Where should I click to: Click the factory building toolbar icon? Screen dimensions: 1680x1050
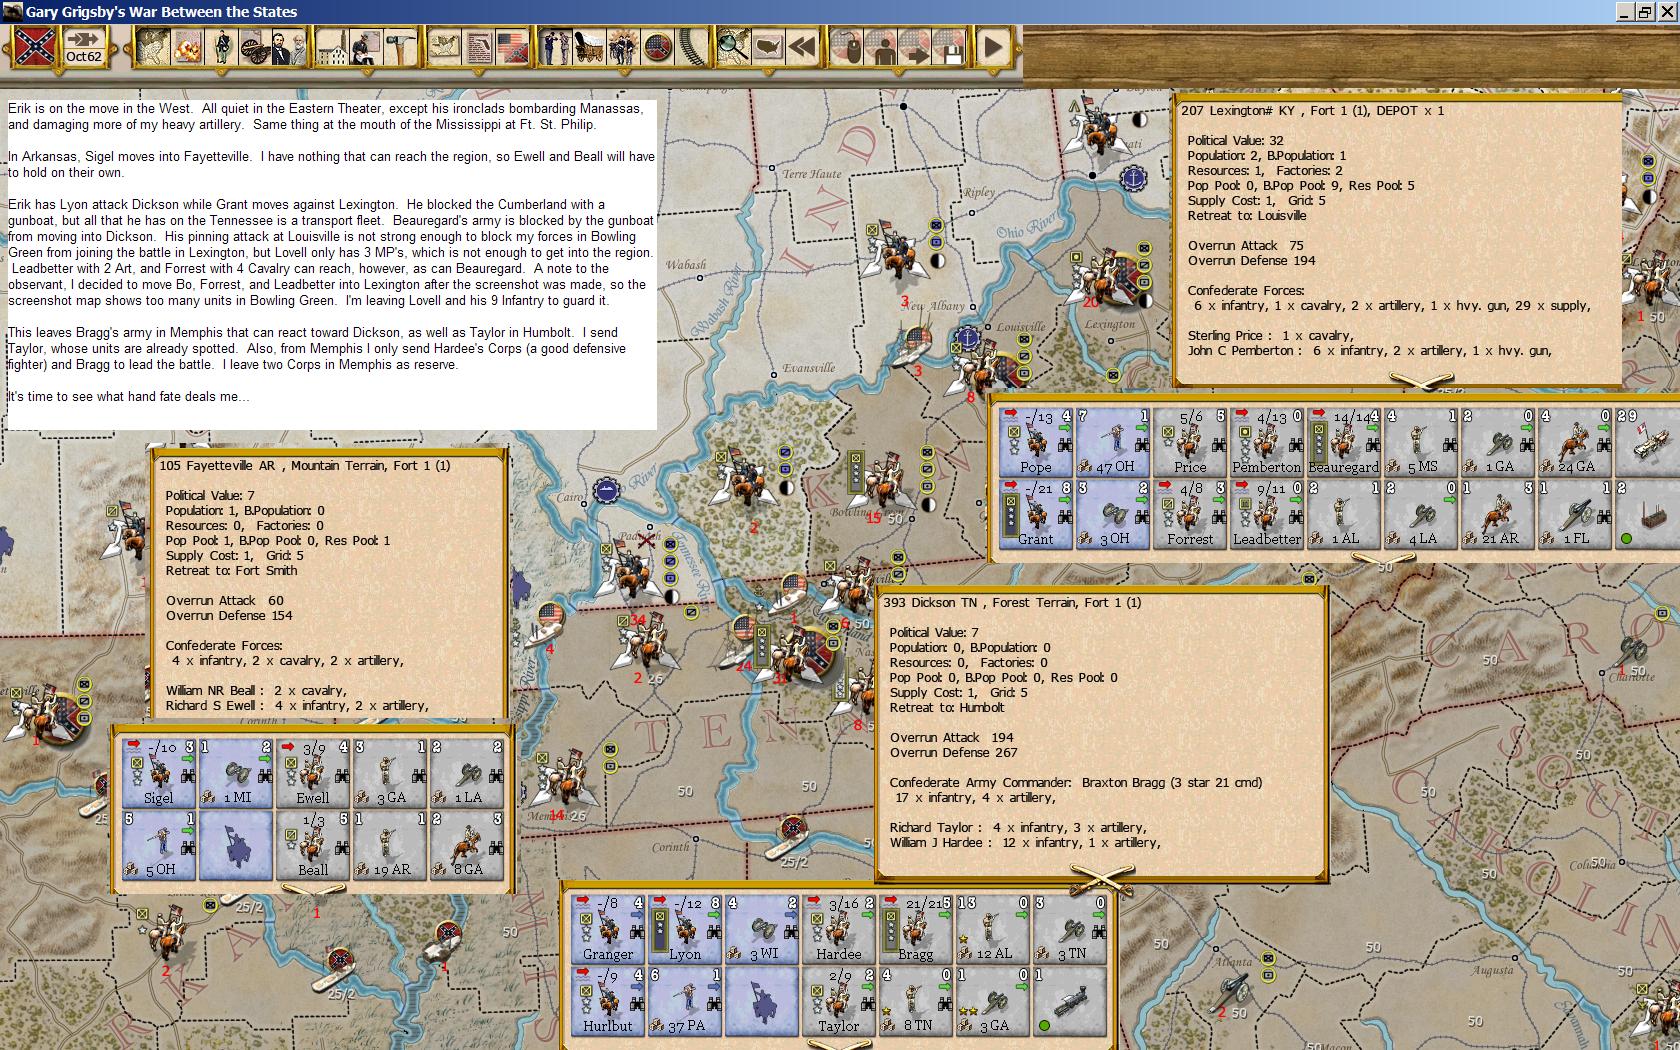point(333,46)
